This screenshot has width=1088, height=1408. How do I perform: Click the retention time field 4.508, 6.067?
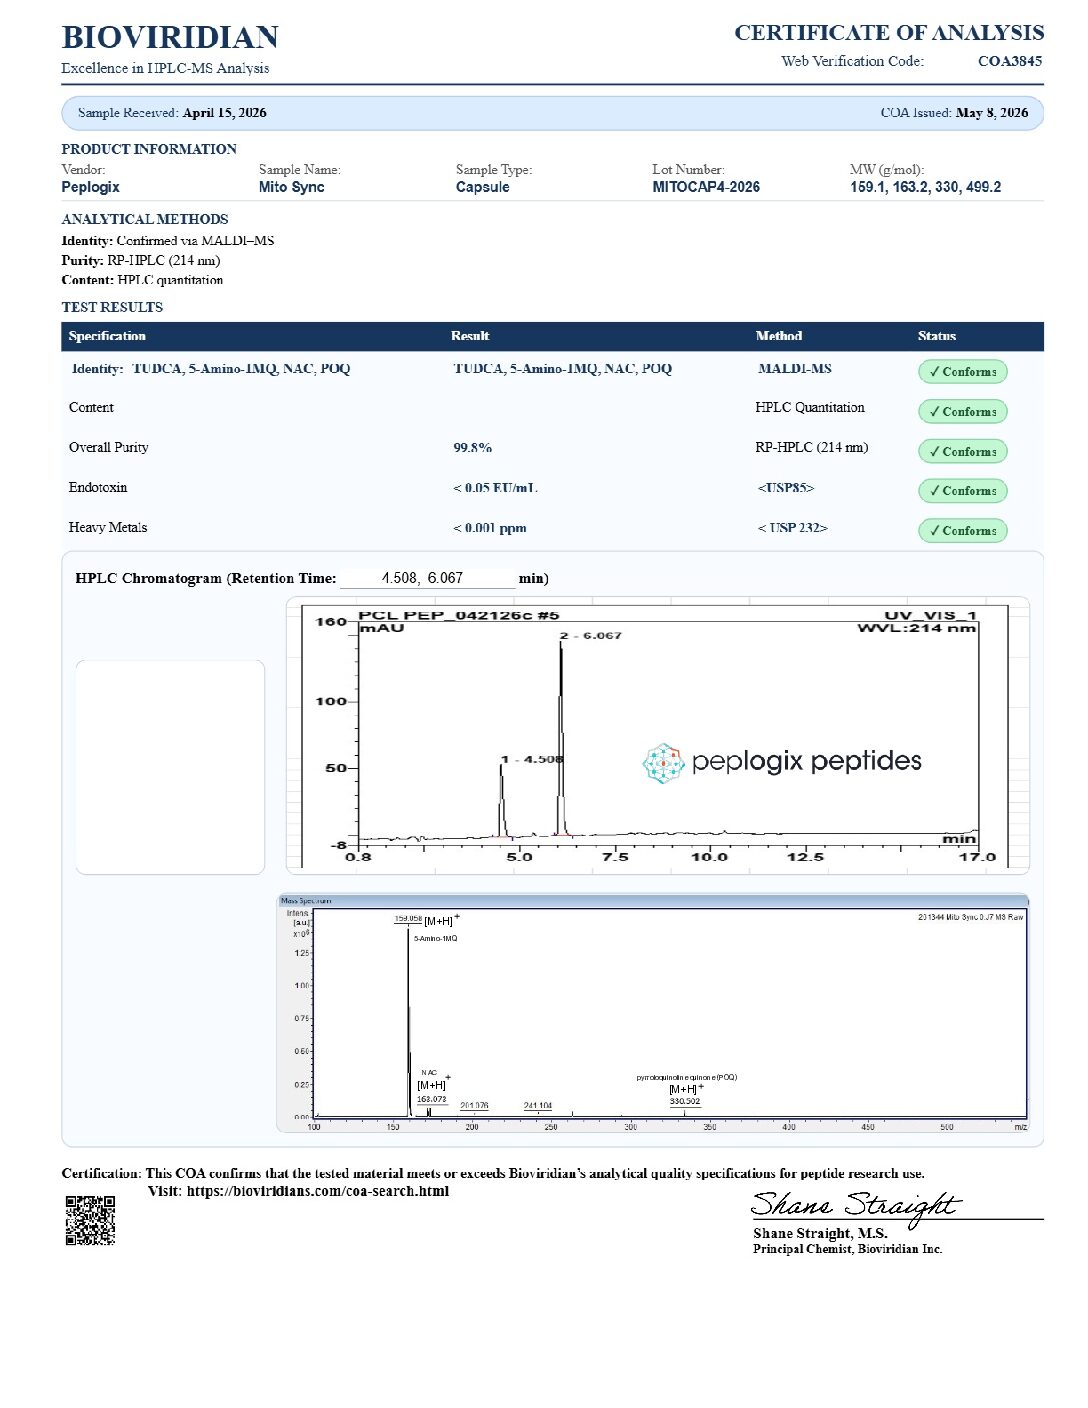(427, 578)
